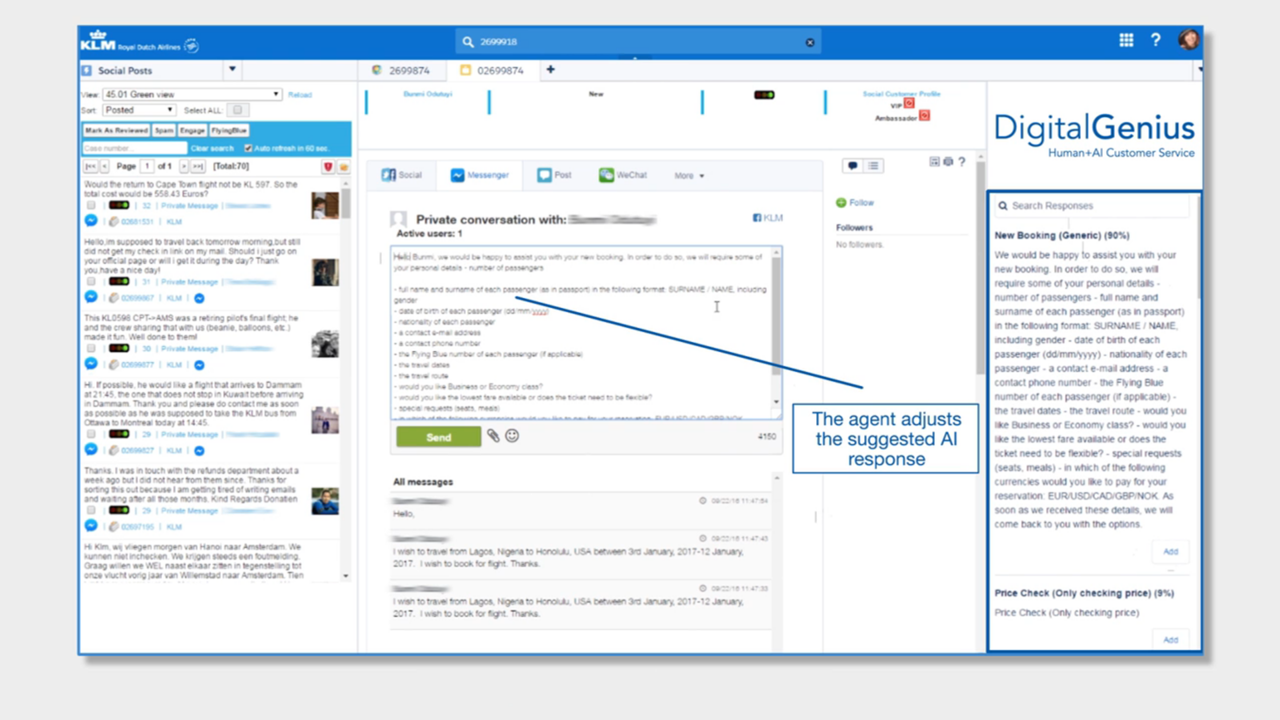Go to previous page of social posts

pyautogui.click(x=104, y=166)
